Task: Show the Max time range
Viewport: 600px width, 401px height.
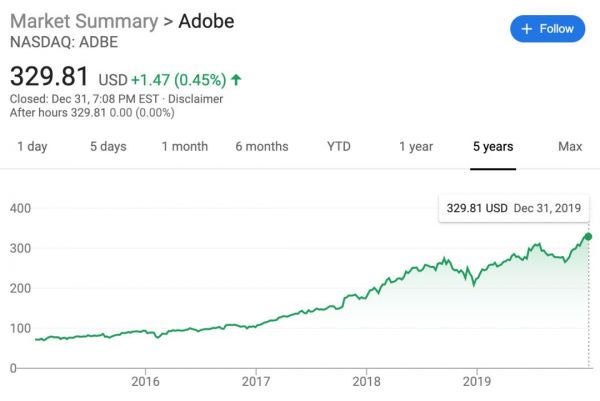Action: (x=570, y=147)
